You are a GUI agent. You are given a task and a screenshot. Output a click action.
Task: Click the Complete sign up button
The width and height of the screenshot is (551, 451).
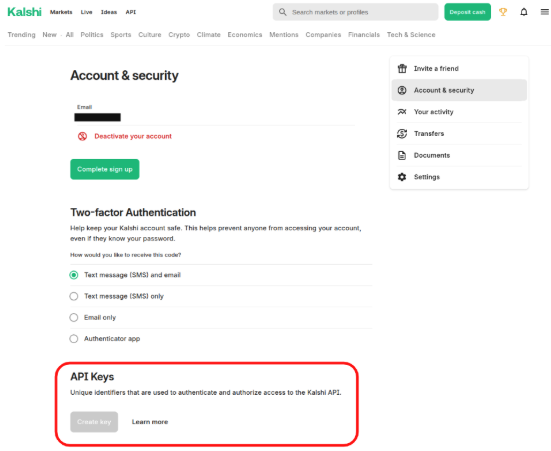click(x=105, y=169)
